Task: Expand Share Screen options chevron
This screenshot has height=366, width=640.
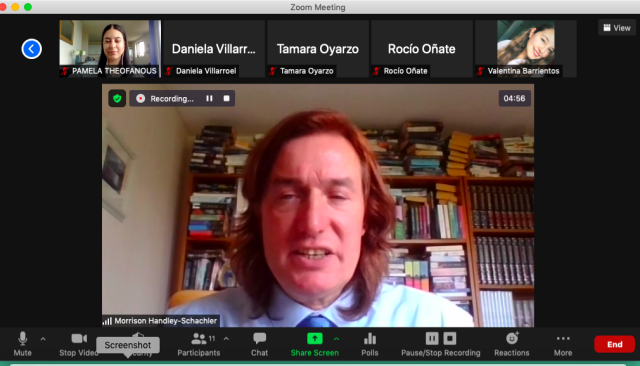Action: pyautogui.click(x=336, y=339)
